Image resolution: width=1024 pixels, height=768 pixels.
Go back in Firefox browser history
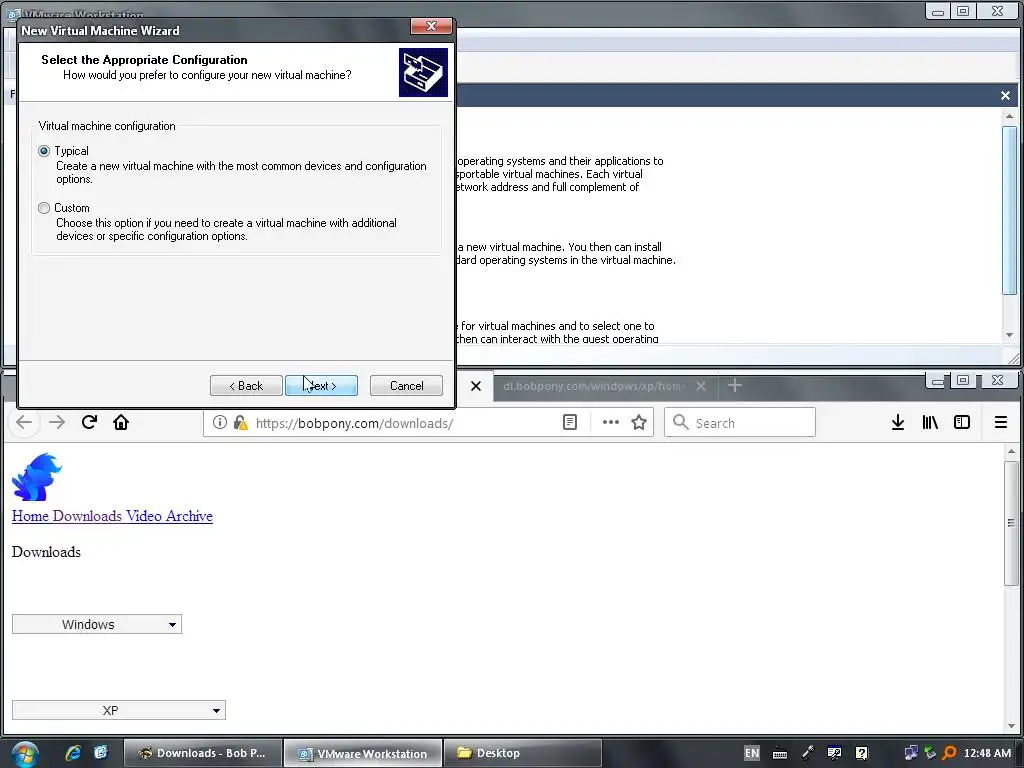tap(24, 423)
